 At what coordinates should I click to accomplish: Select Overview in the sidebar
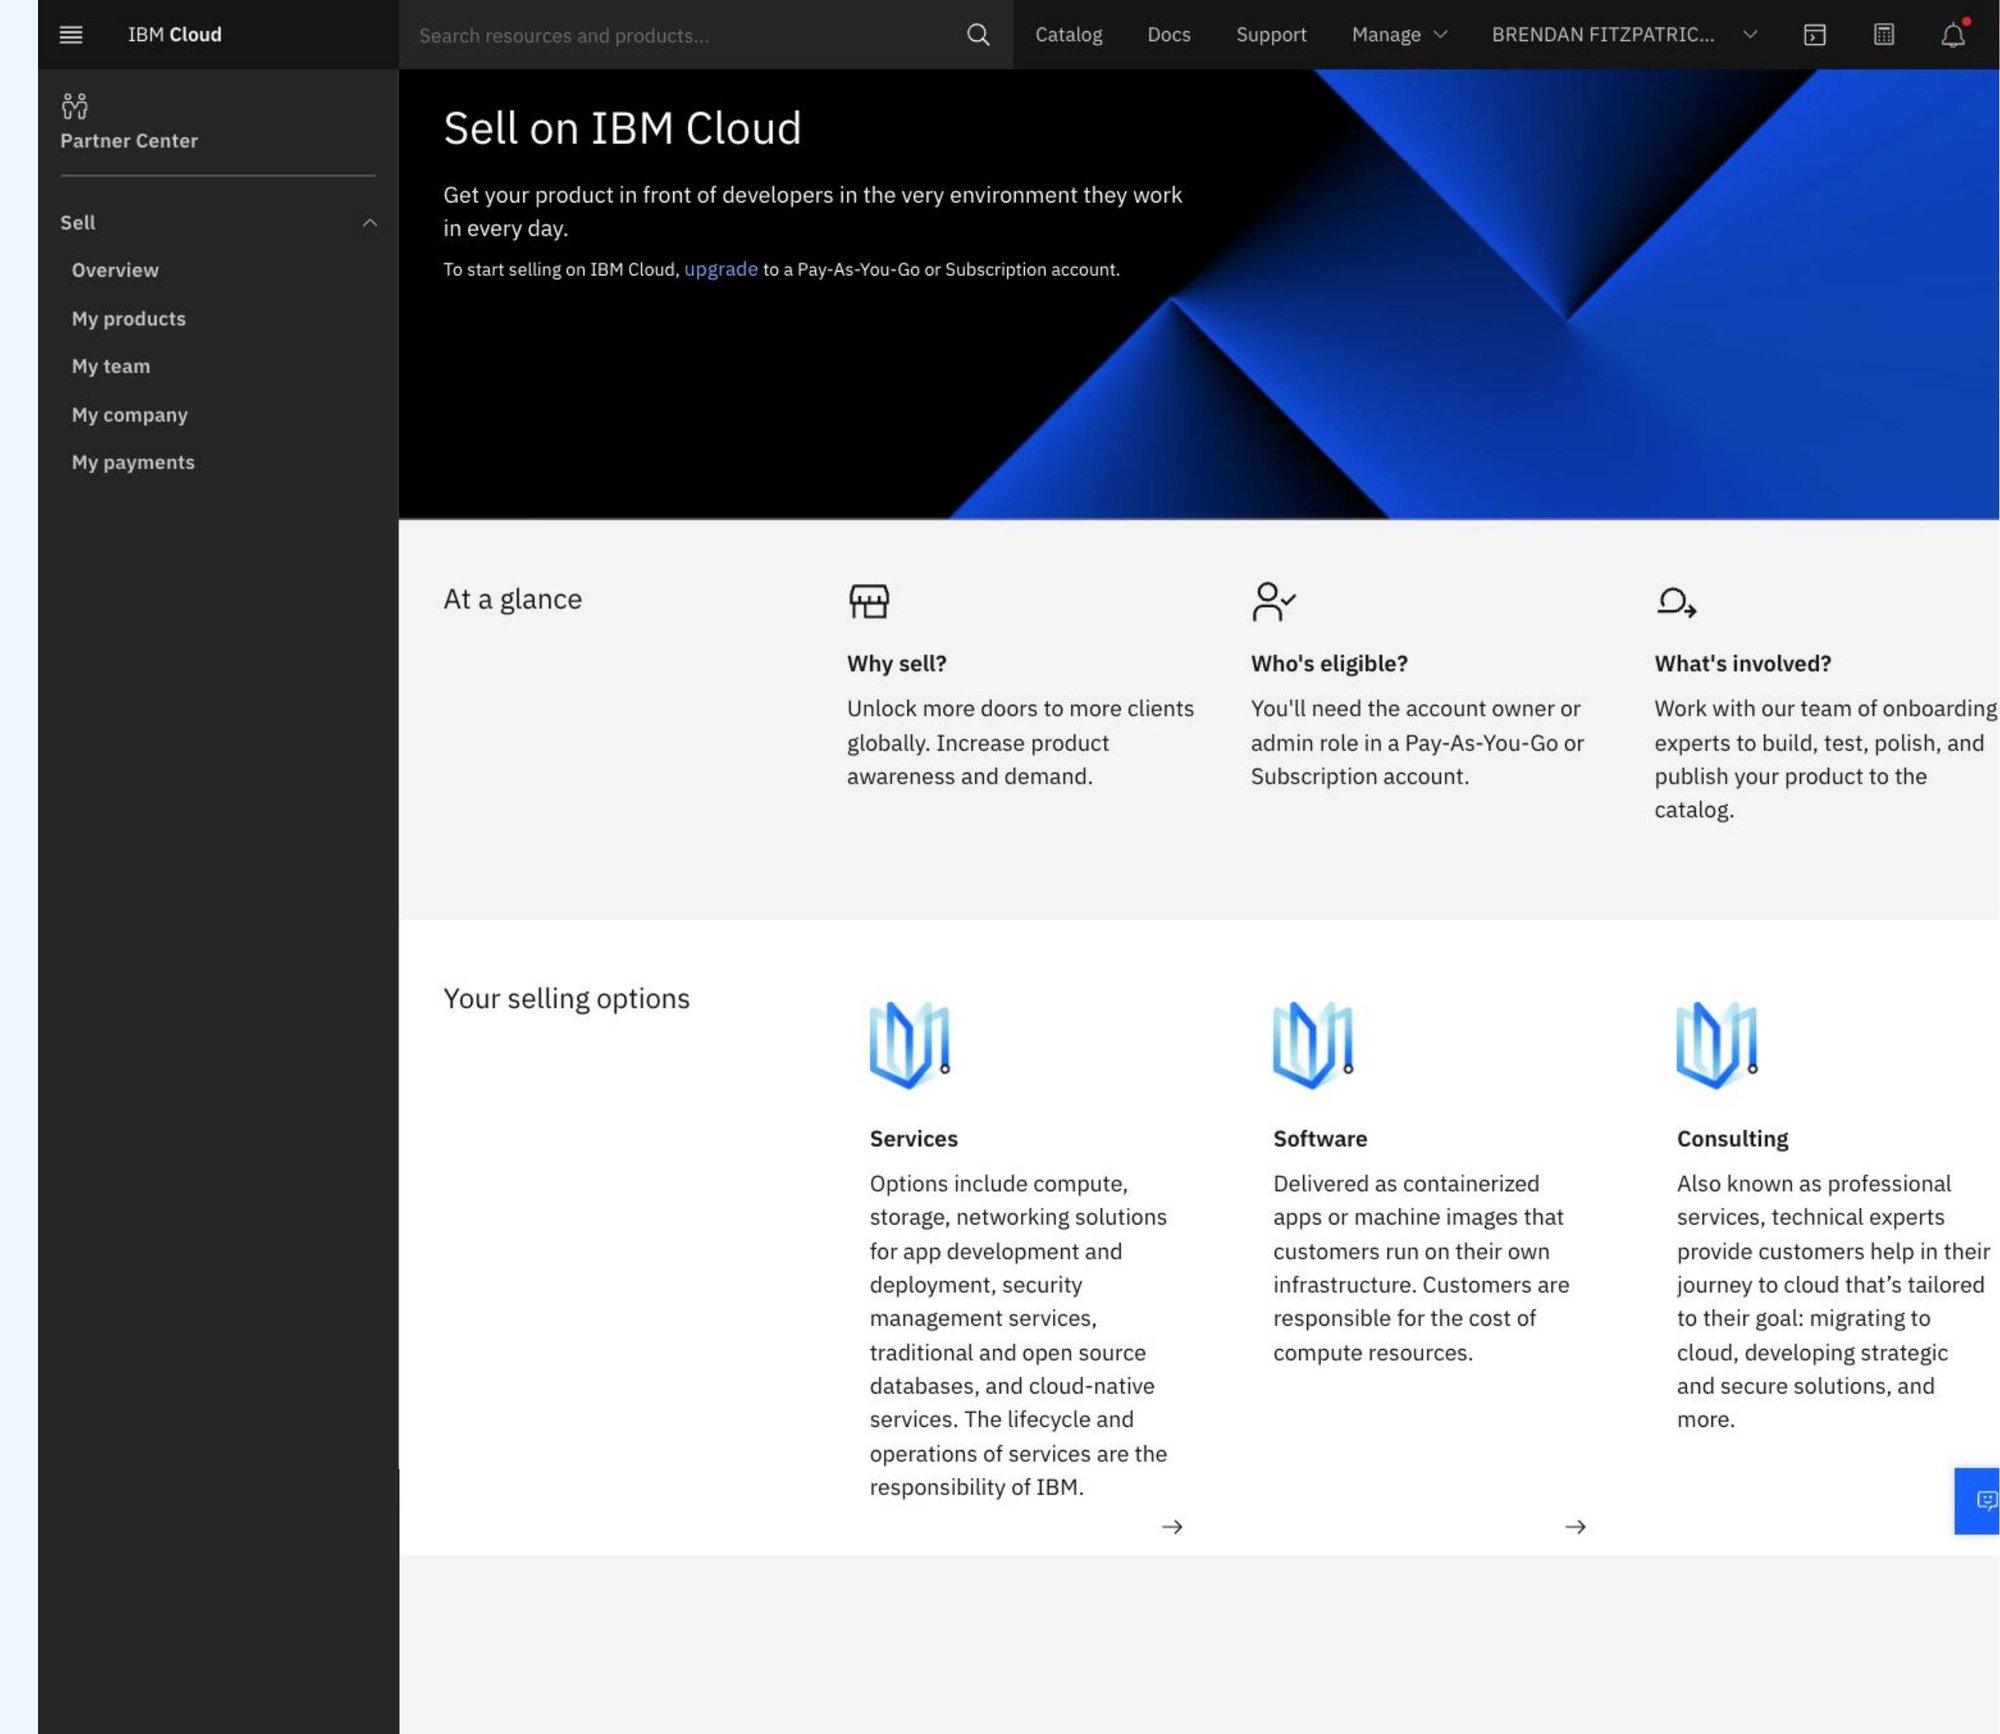point(115,270)
